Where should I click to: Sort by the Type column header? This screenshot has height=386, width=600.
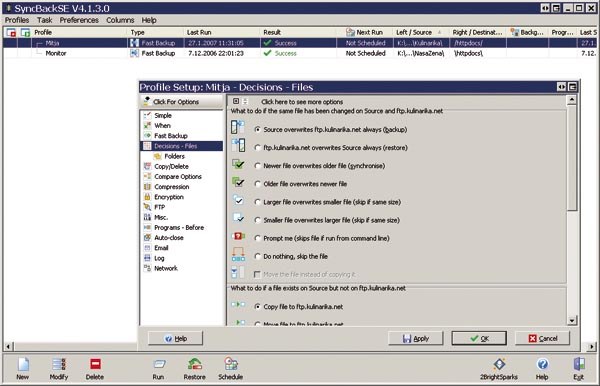pos(156,33)
